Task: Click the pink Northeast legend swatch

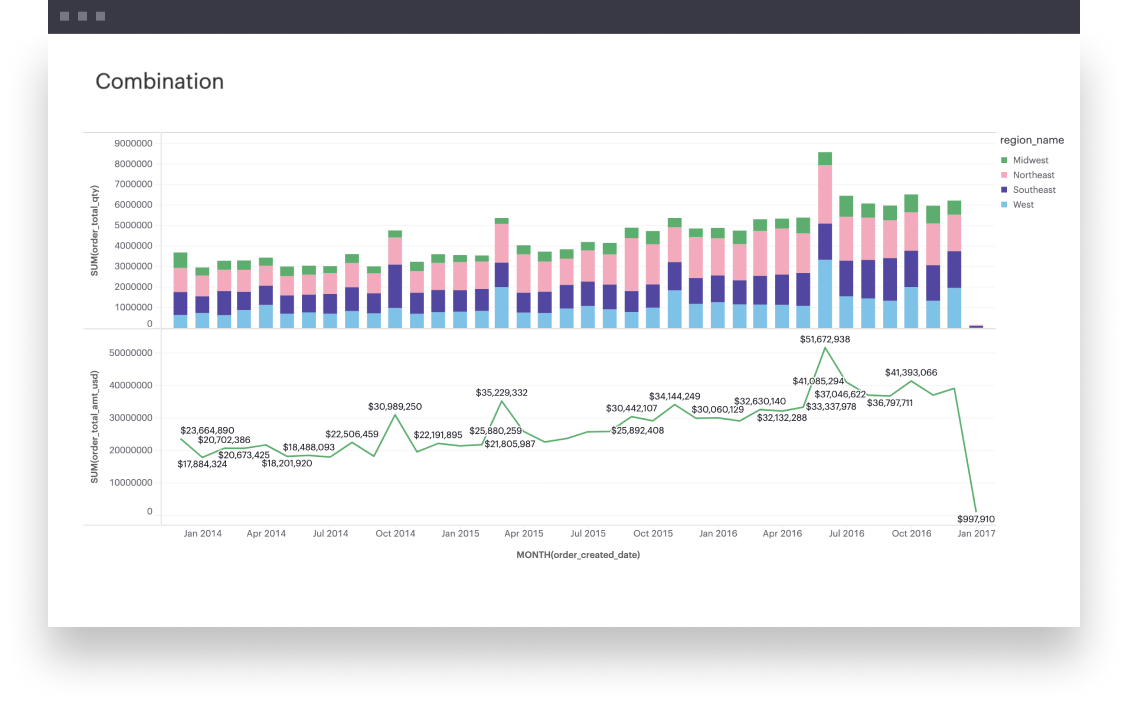Action: pyautogui.click(x=1004, y=176)
